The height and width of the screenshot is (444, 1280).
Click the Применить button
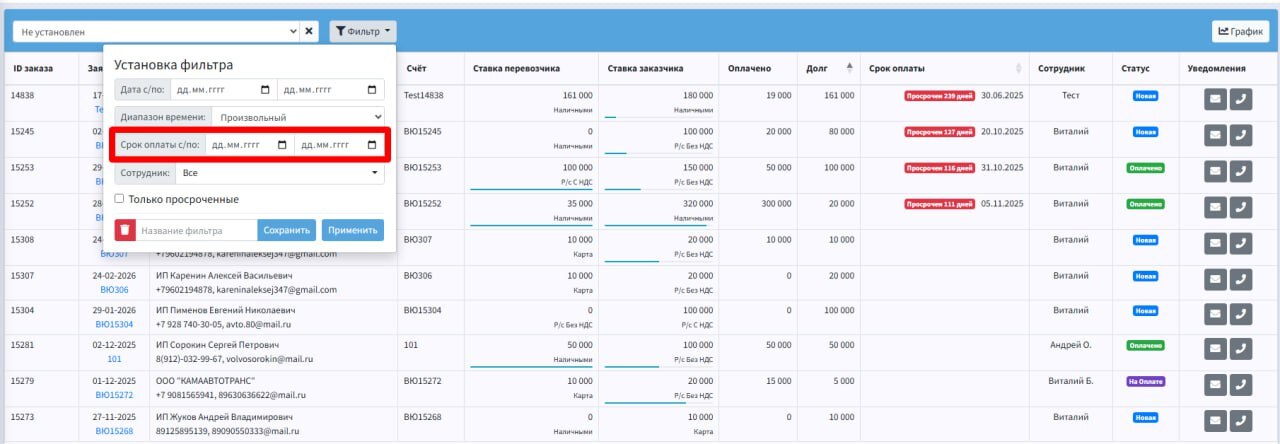pos(352,230)
